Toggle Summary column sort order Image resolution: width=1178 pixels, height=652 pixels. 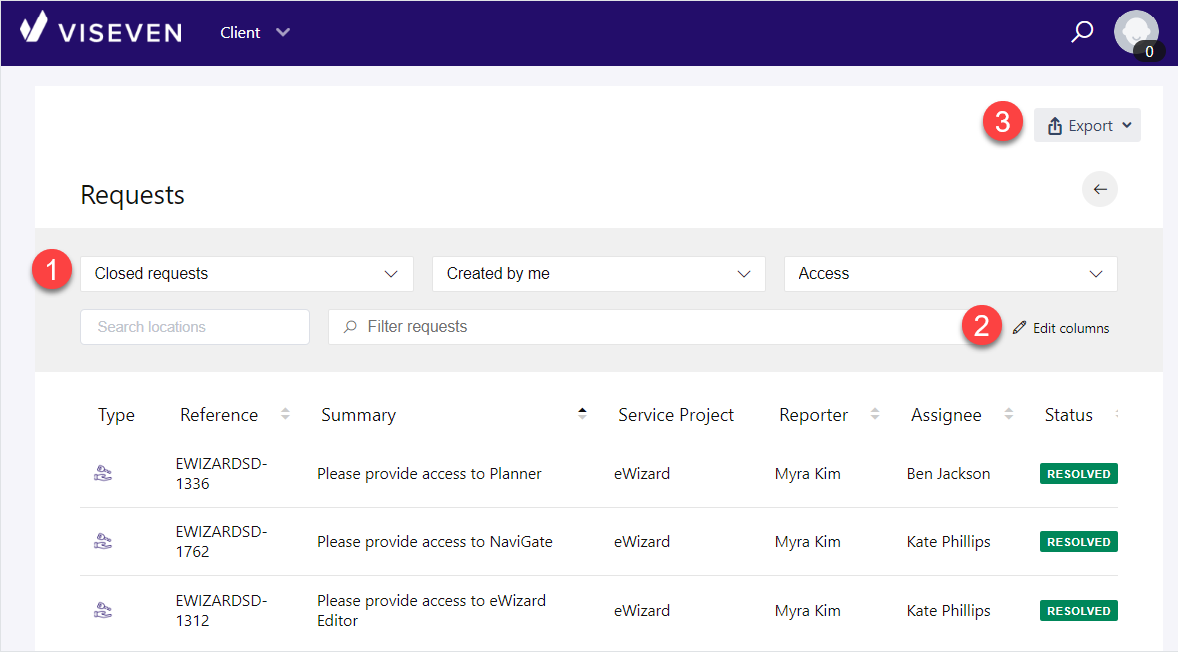(582, 414)
